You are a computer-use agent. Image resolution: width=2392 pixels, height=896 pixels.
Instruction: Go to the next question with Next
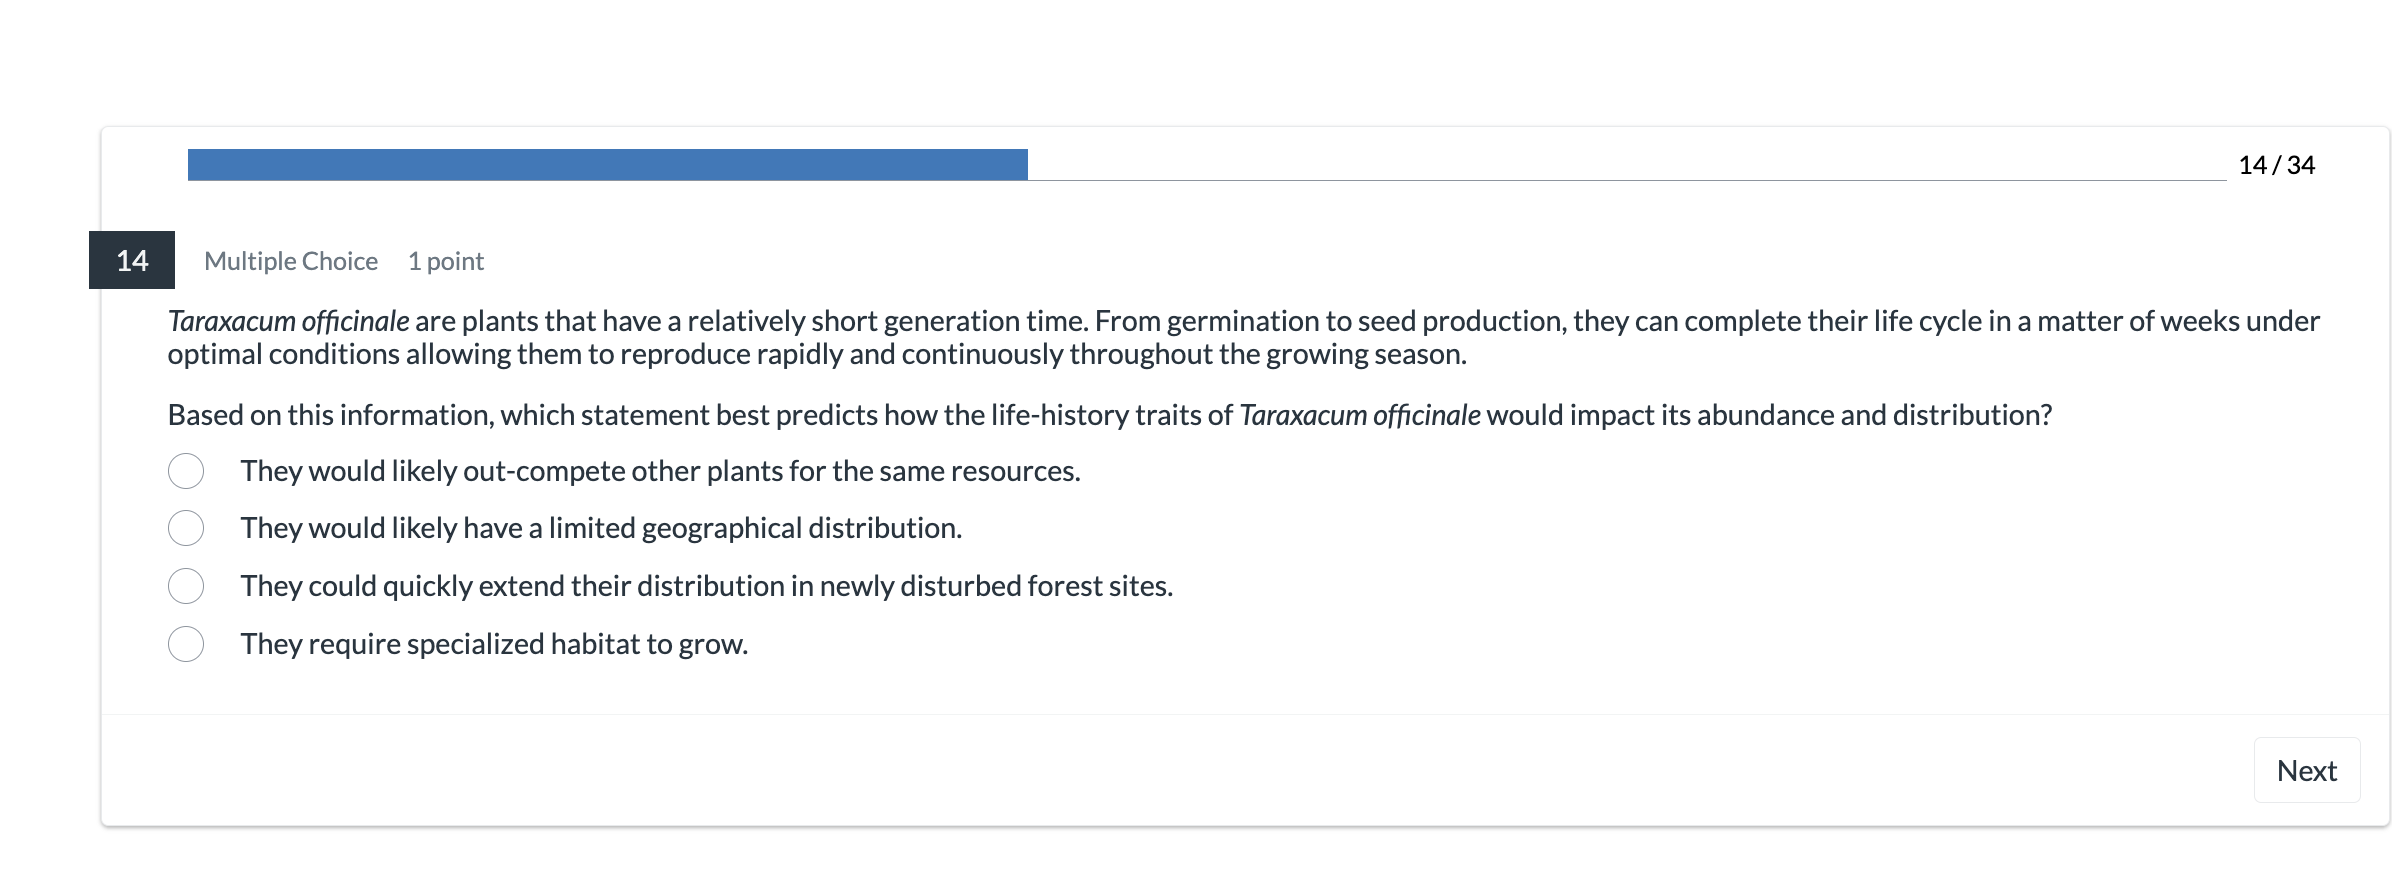[2306, 770]
